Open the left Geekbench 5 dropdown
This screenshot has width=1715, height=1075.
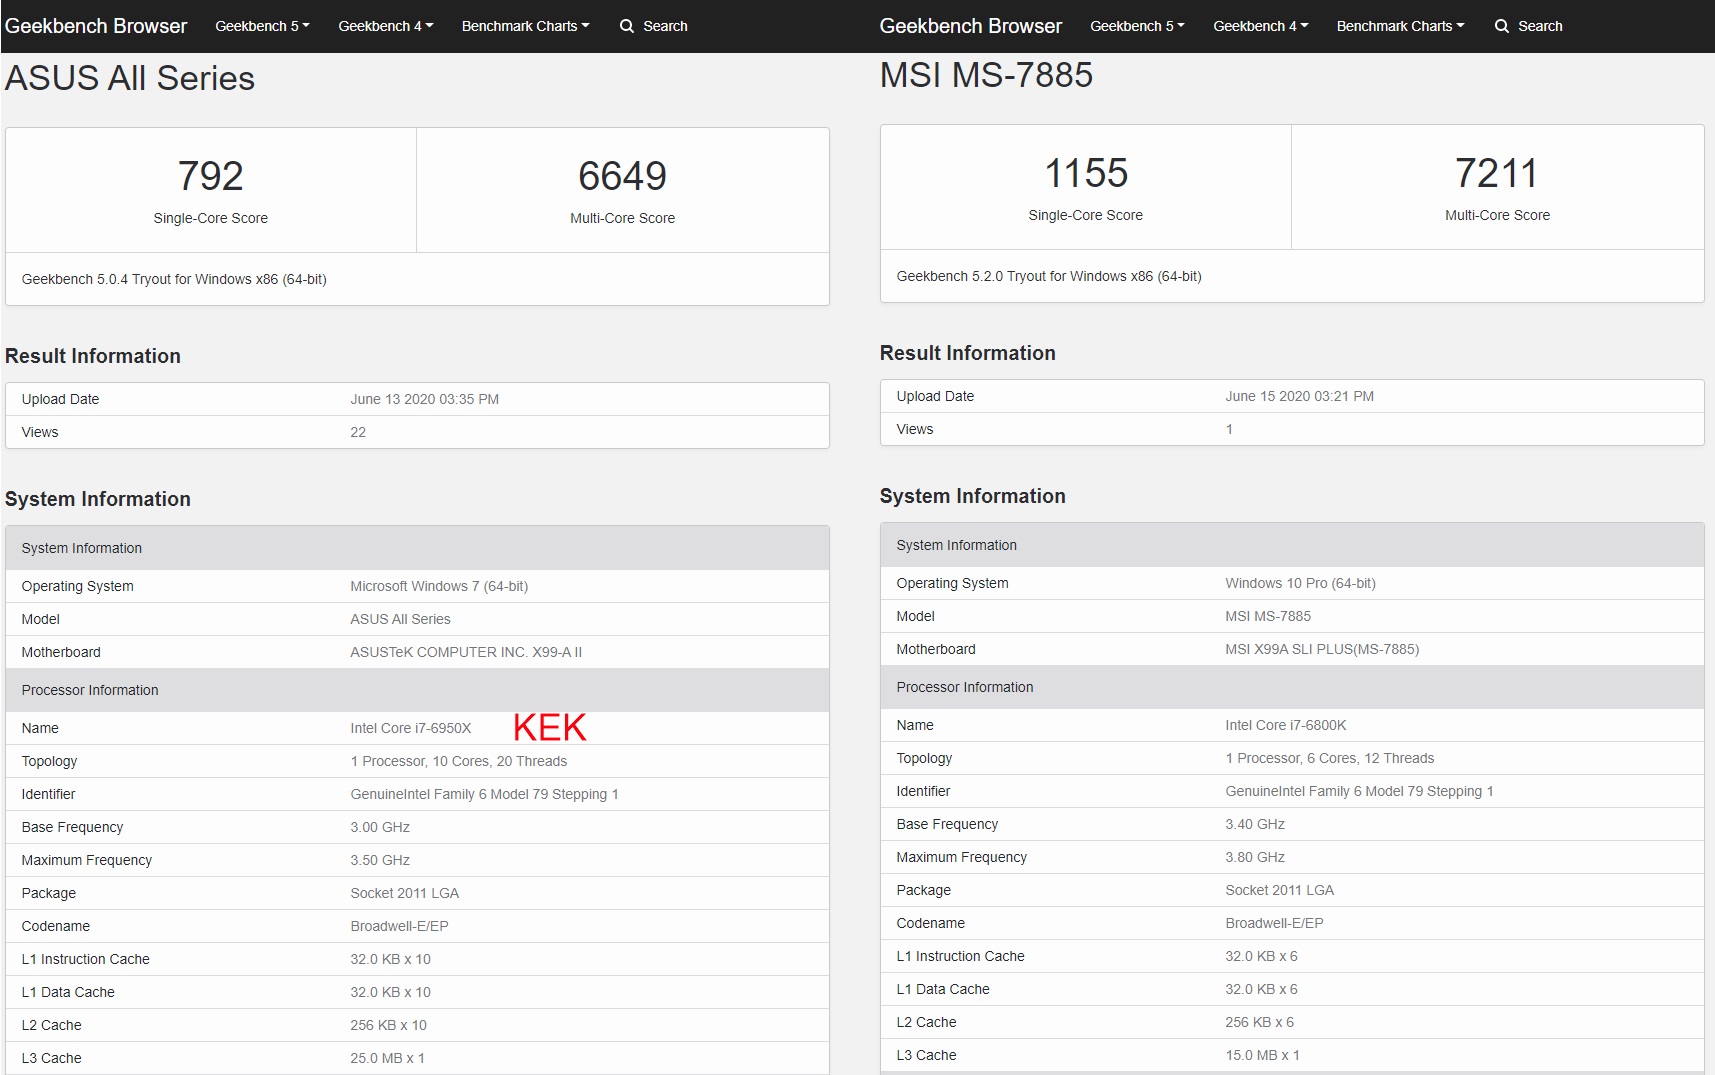tap(262, 26)
